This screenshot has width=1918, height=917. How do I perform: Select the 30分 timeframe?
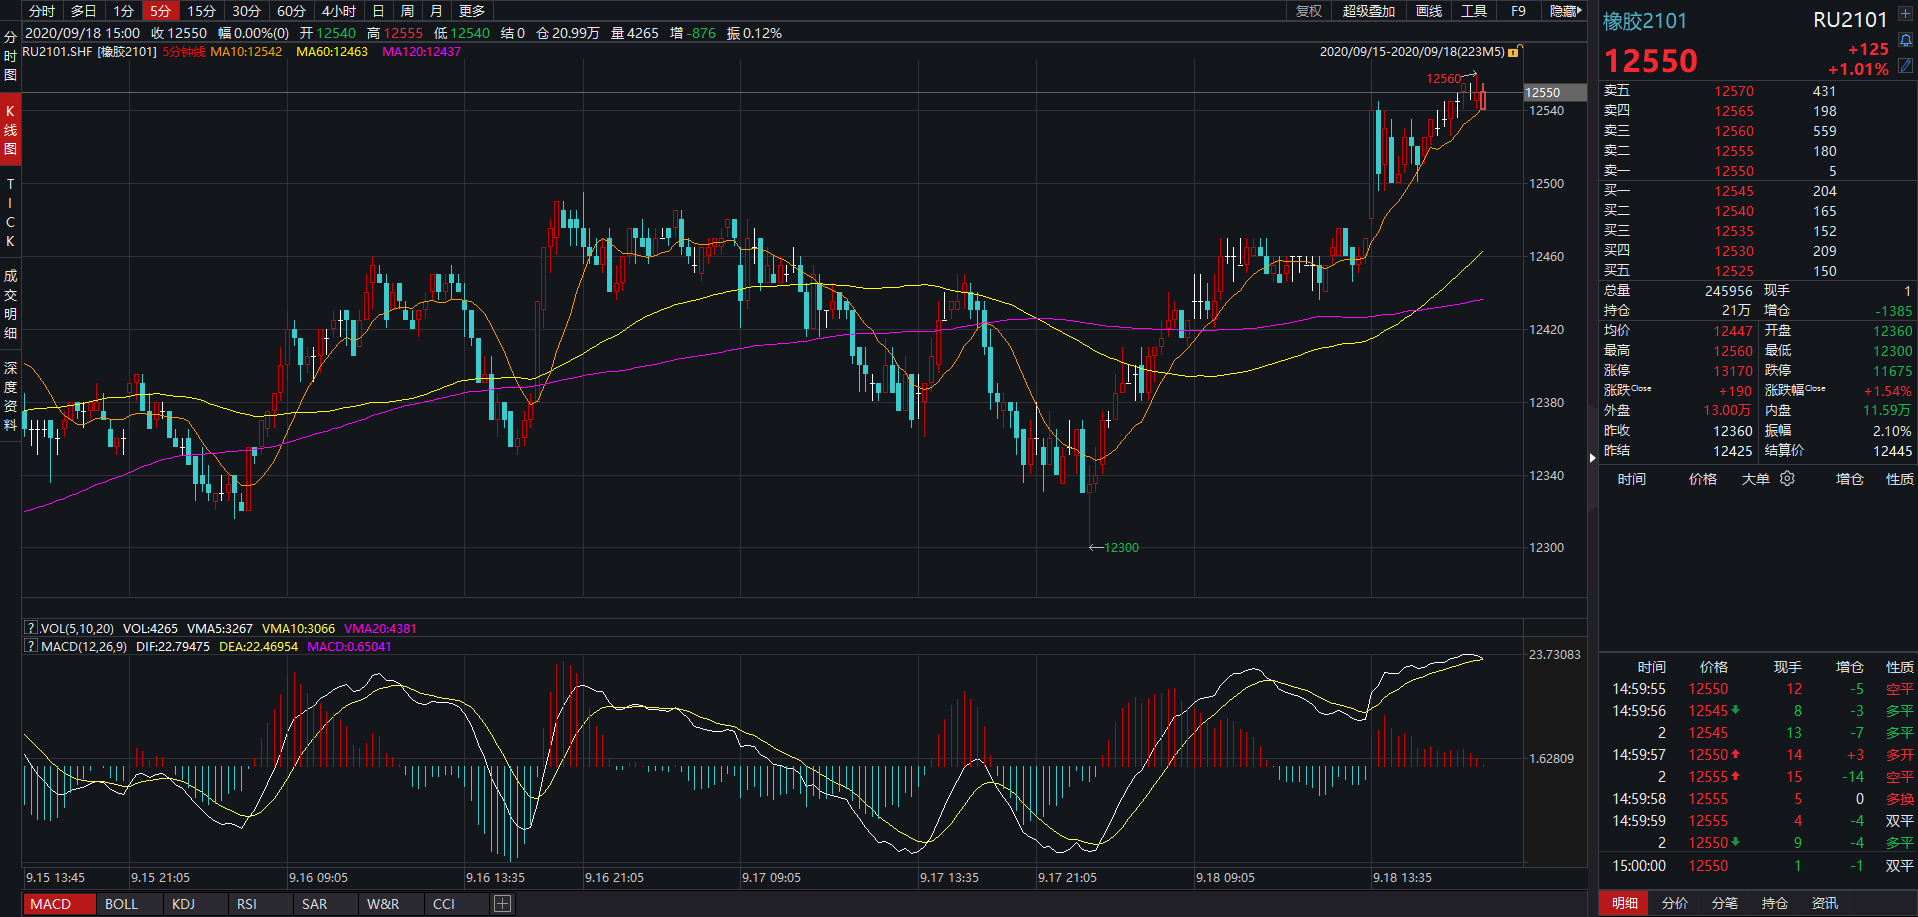click(x=246, y=11)
